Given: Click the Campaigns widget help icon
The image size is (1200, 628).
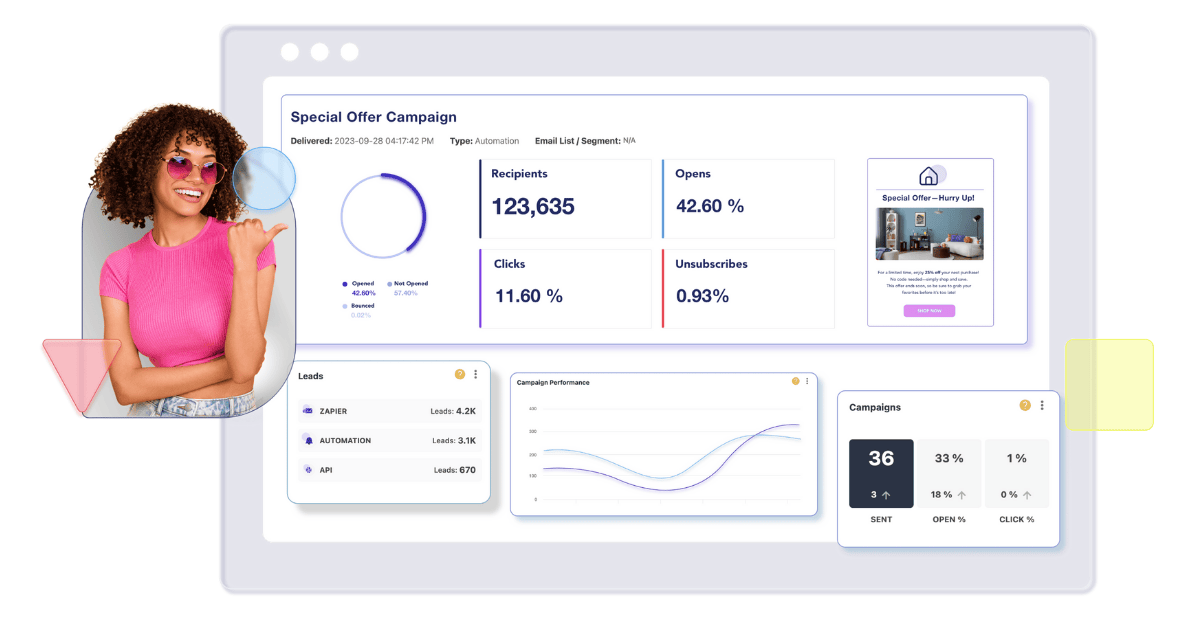Looking at the screenshot, I should pos(1025,405).
